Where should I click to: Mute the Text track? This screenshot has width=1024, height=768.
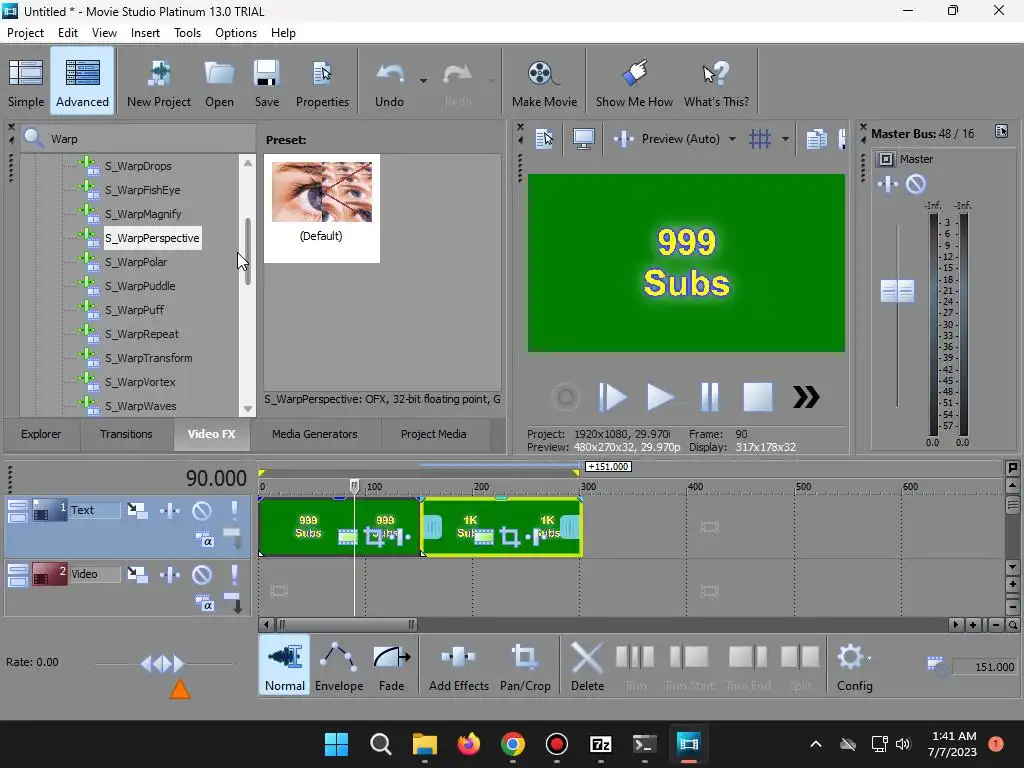pyautogui.click(x=201, y=510)
